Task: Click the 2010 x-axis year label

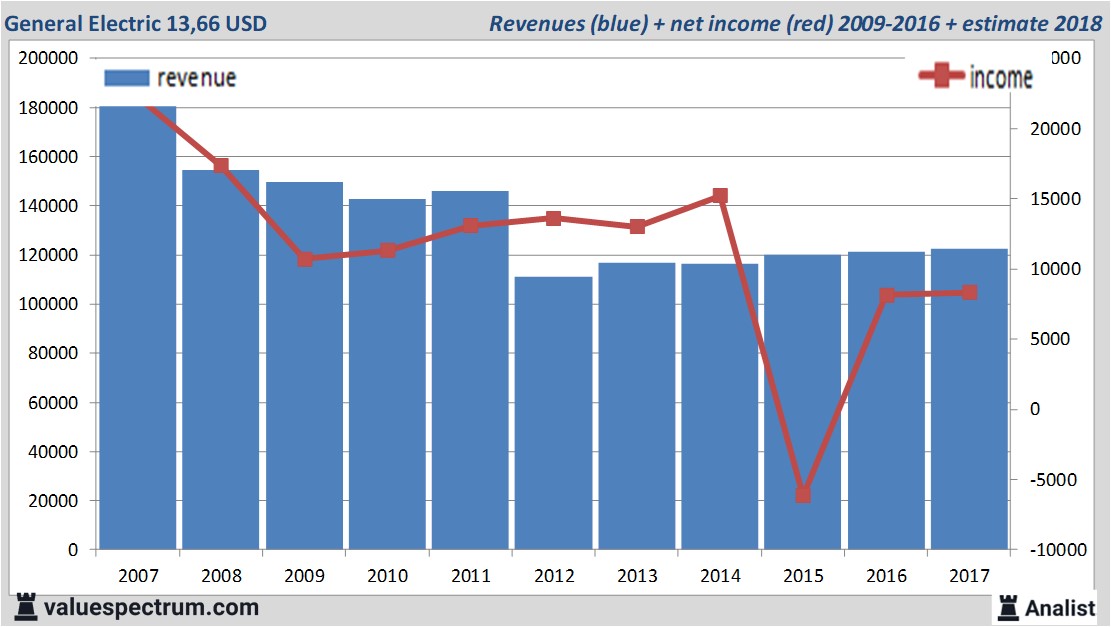Action: point(387,575)
